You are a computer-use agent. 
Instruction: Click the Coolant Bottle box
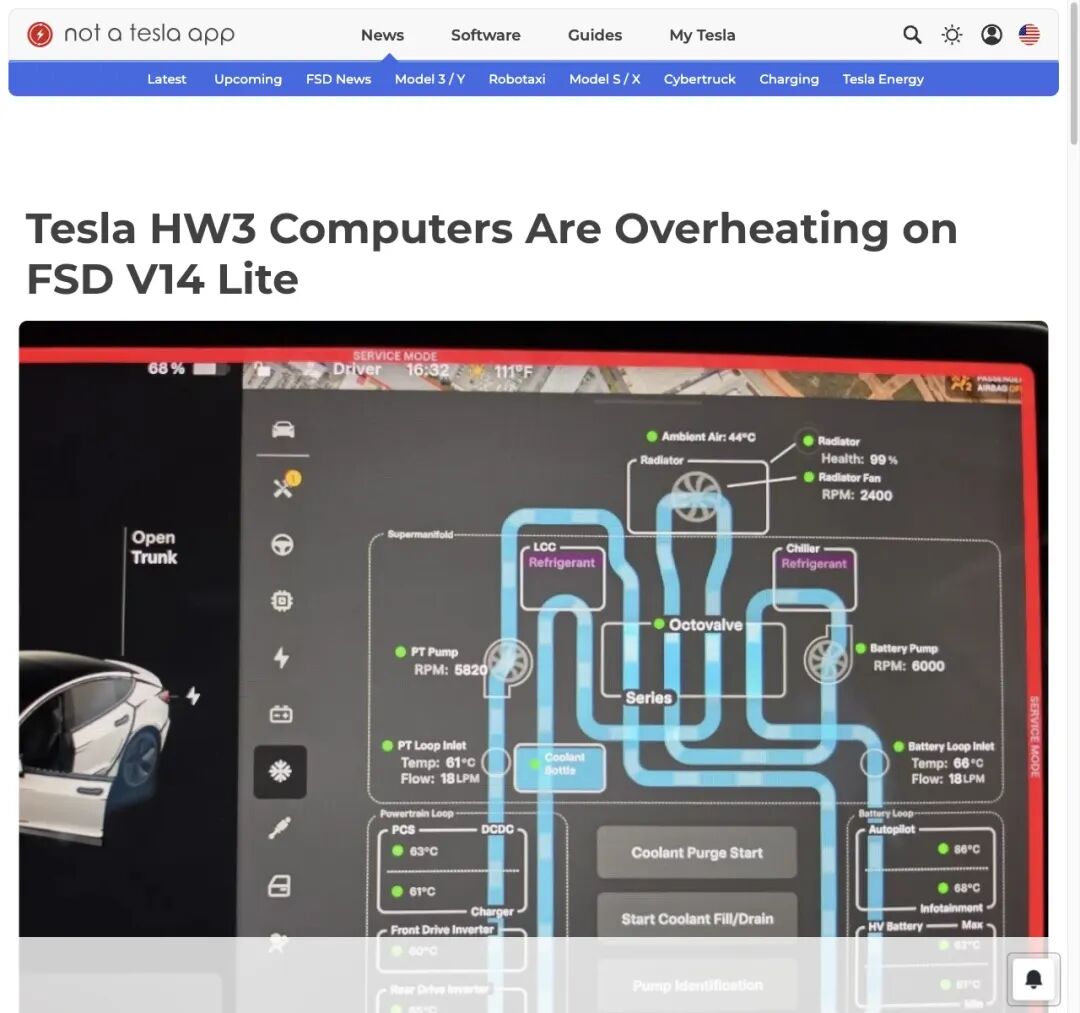coord(560,767)
